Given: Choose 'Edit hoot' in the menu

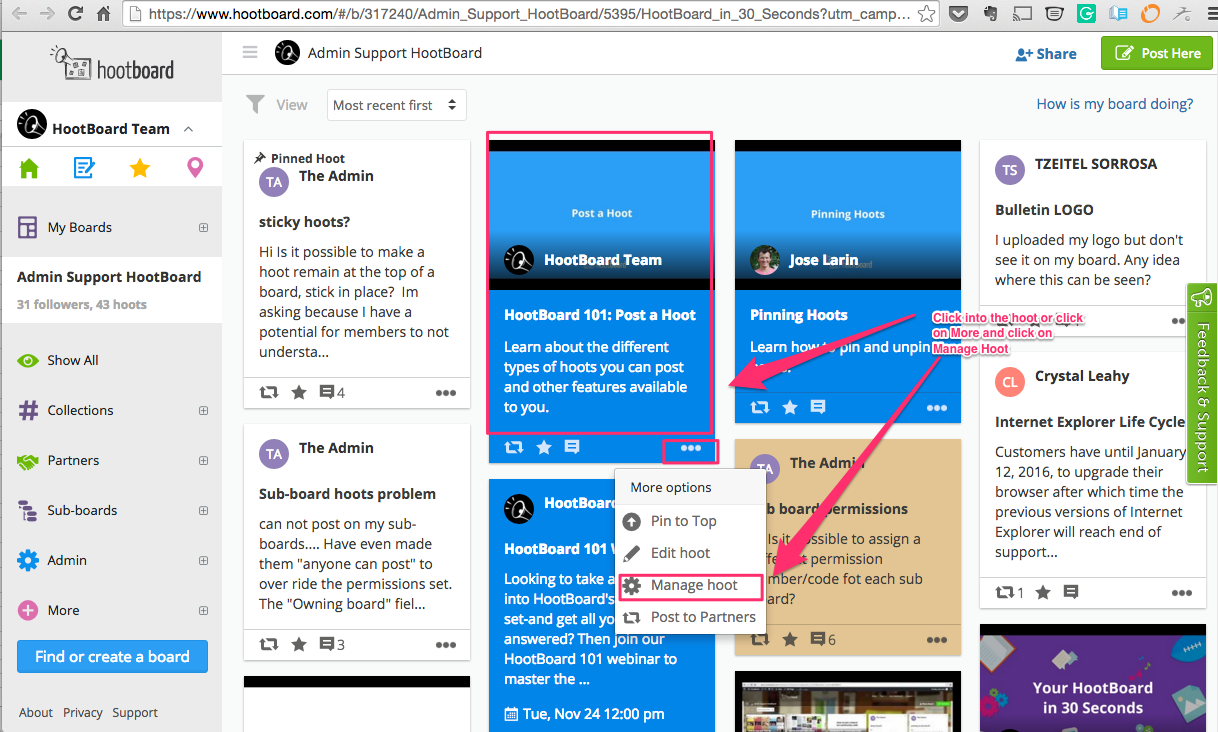Looking at the screenshot, I should click(x=690, y=553).
